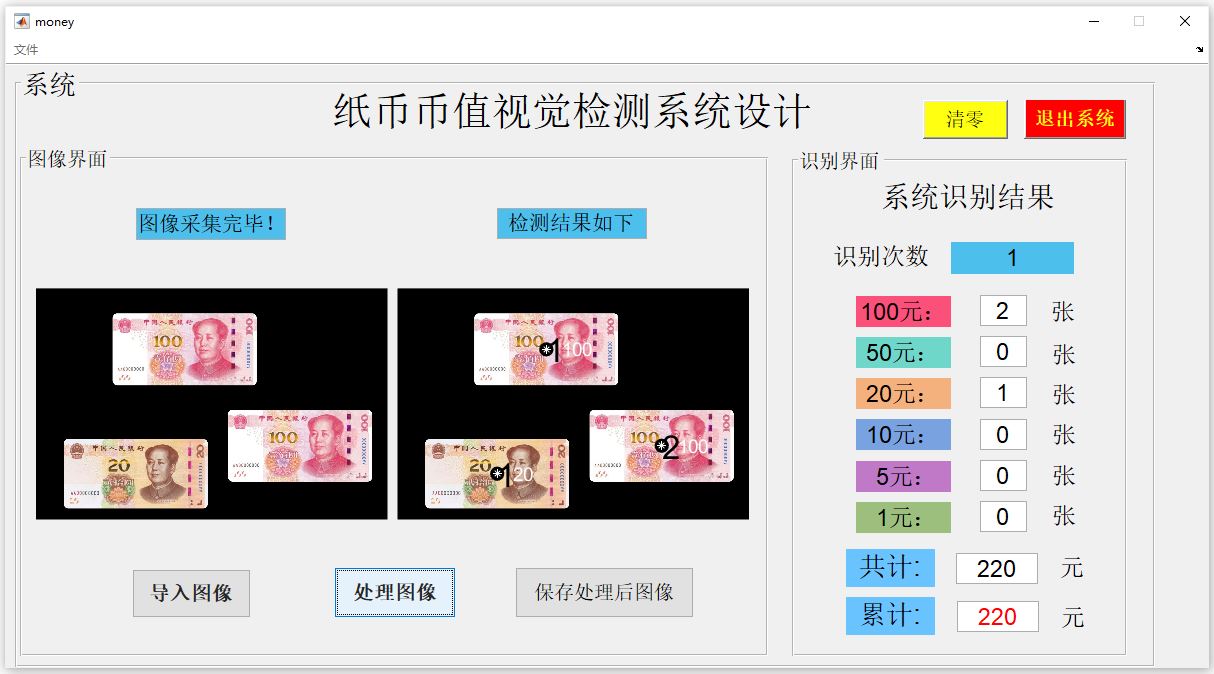Click the red 累计 value field
The width and height of the screenshot is (1214, 674).
pyautogui.click(x=997, y=616)
